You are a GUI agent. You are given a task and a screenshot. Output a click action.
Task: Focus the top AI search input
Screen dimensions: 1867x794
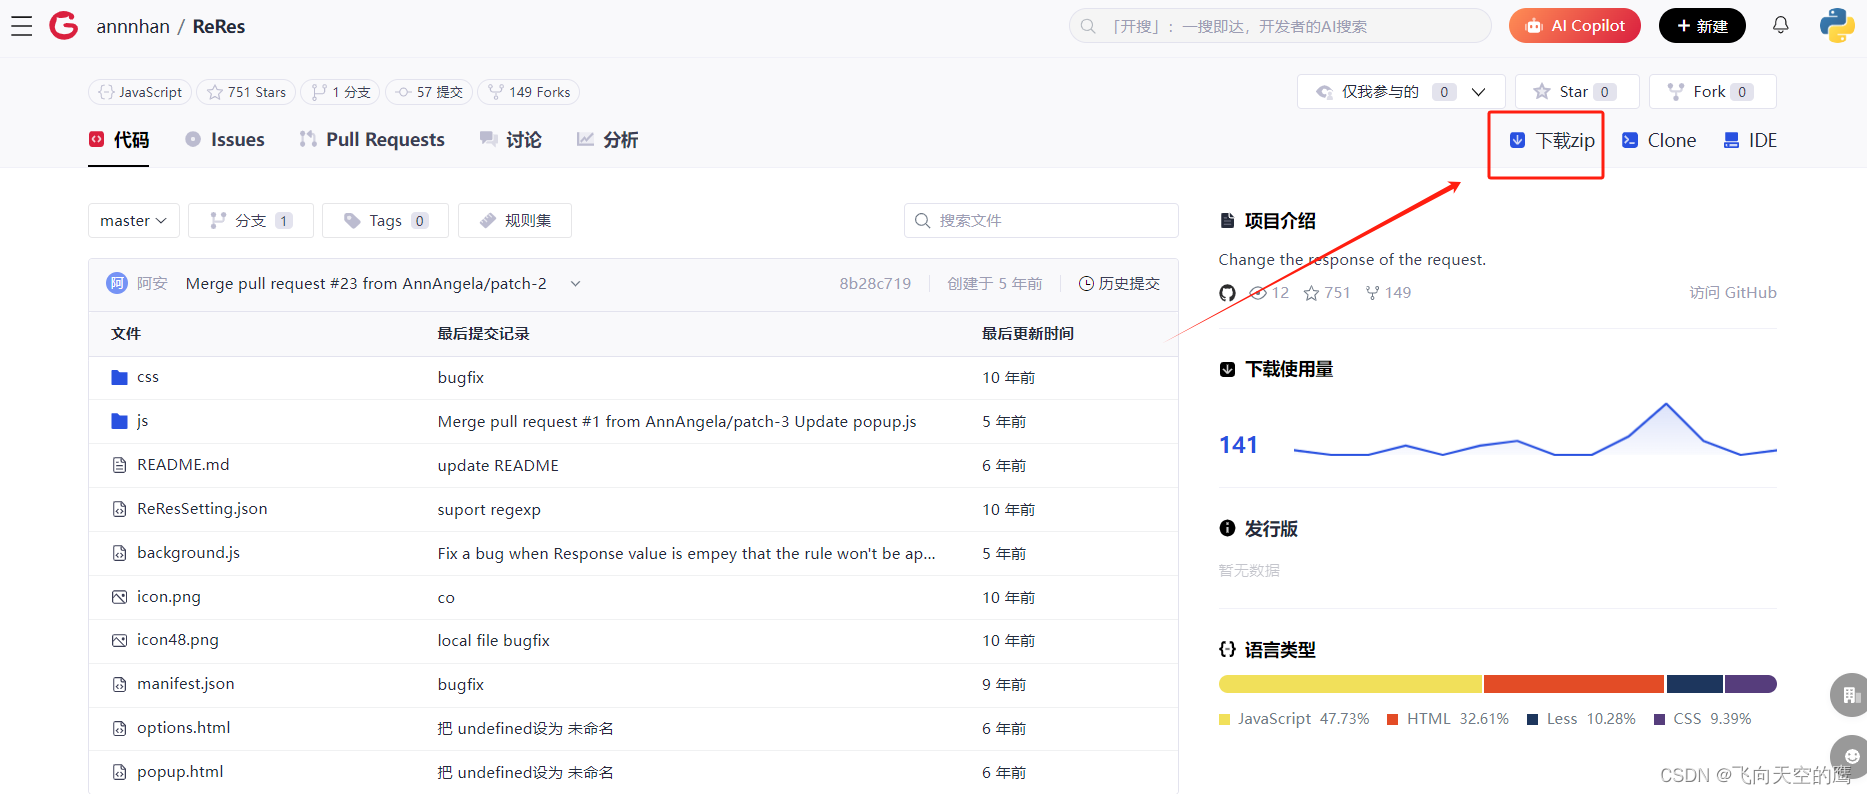(x=1280, y=26)
